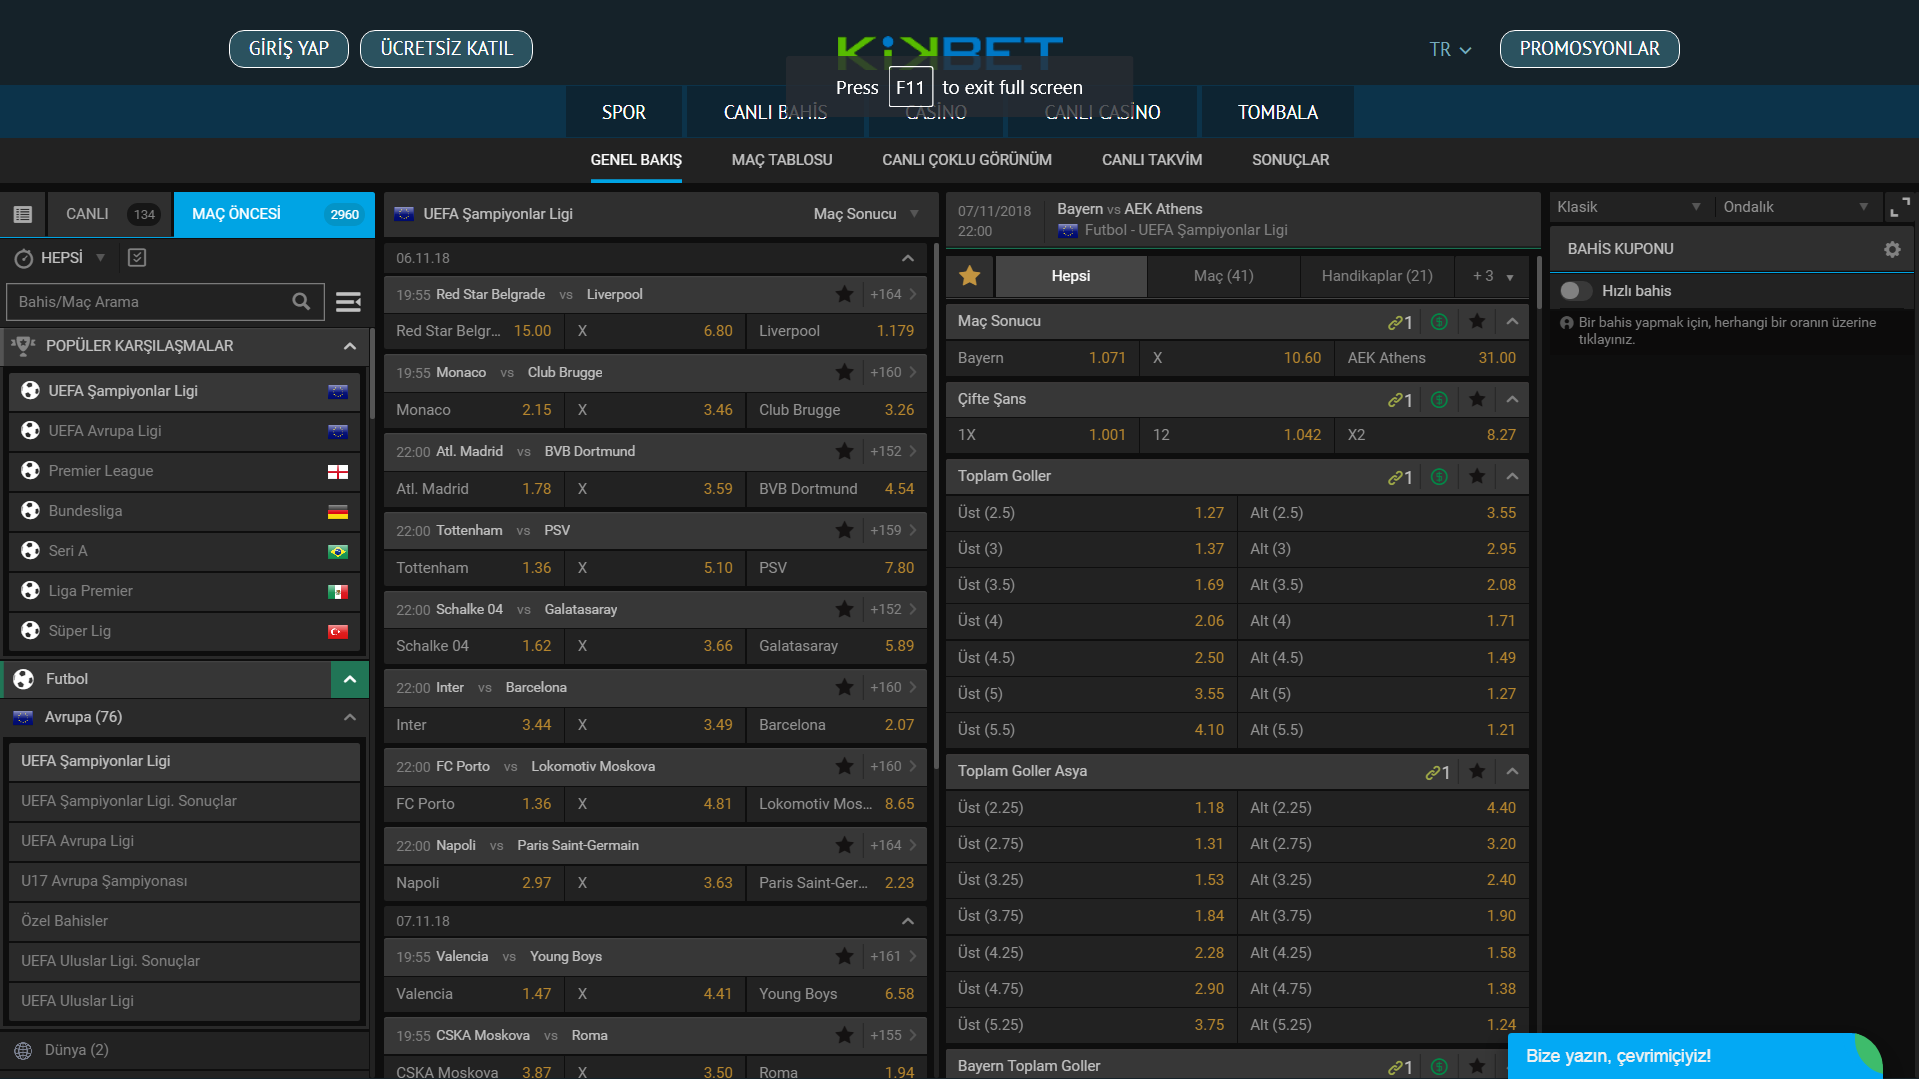
Task: Open the HEPSİ time filter dropdown
Action: (60, 257)
